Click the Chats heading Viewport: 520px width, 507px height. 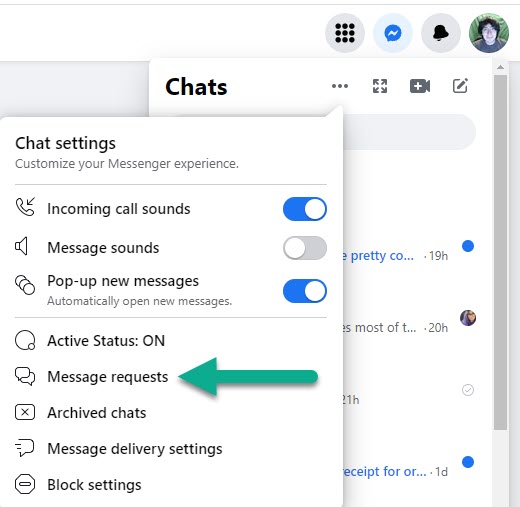click(x=196, y=87)
